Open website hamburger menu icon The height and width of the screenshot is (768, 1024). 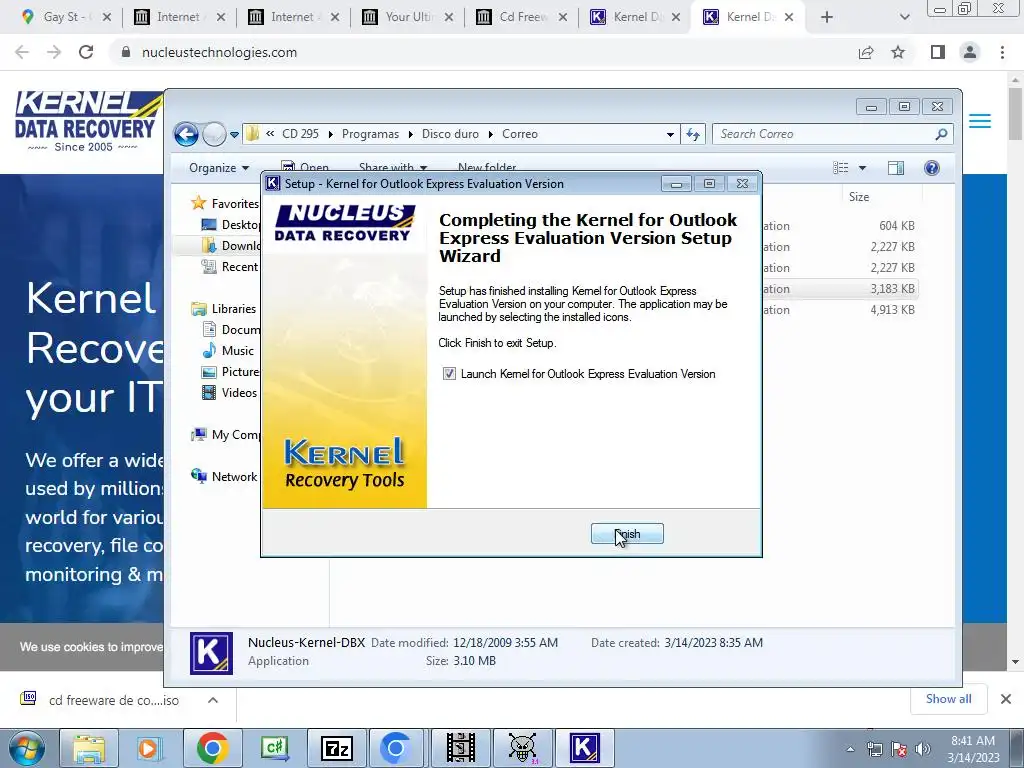(980, 121)
